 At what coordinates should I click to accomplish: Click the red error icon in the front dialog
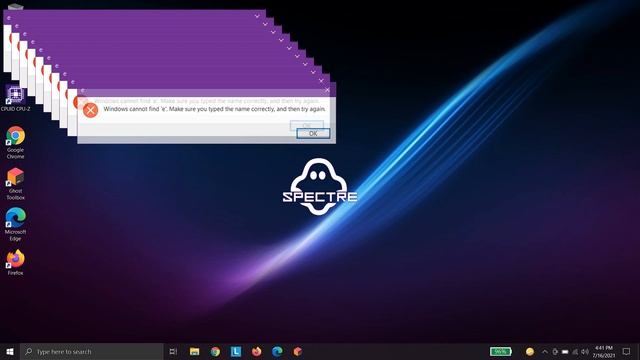(x=90, y=110)
